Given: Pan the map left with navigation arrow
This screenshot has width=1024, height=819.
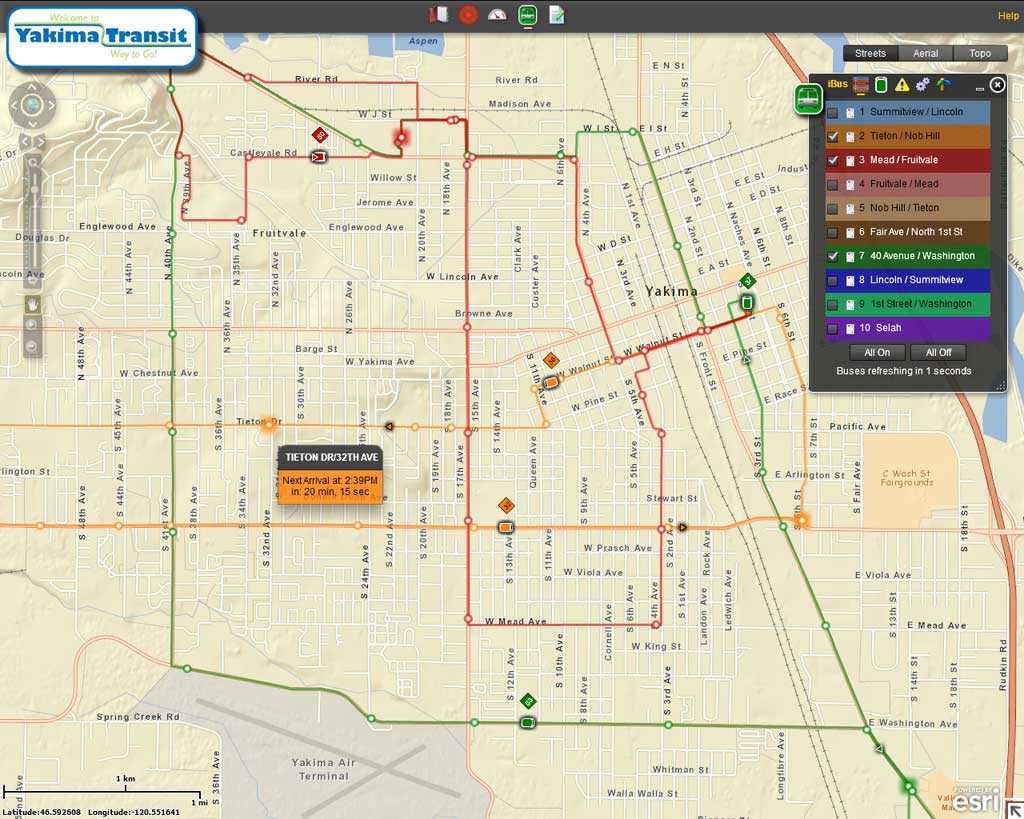Looking at the screenshot, I should pyautogui.click(x=14, y=105).
